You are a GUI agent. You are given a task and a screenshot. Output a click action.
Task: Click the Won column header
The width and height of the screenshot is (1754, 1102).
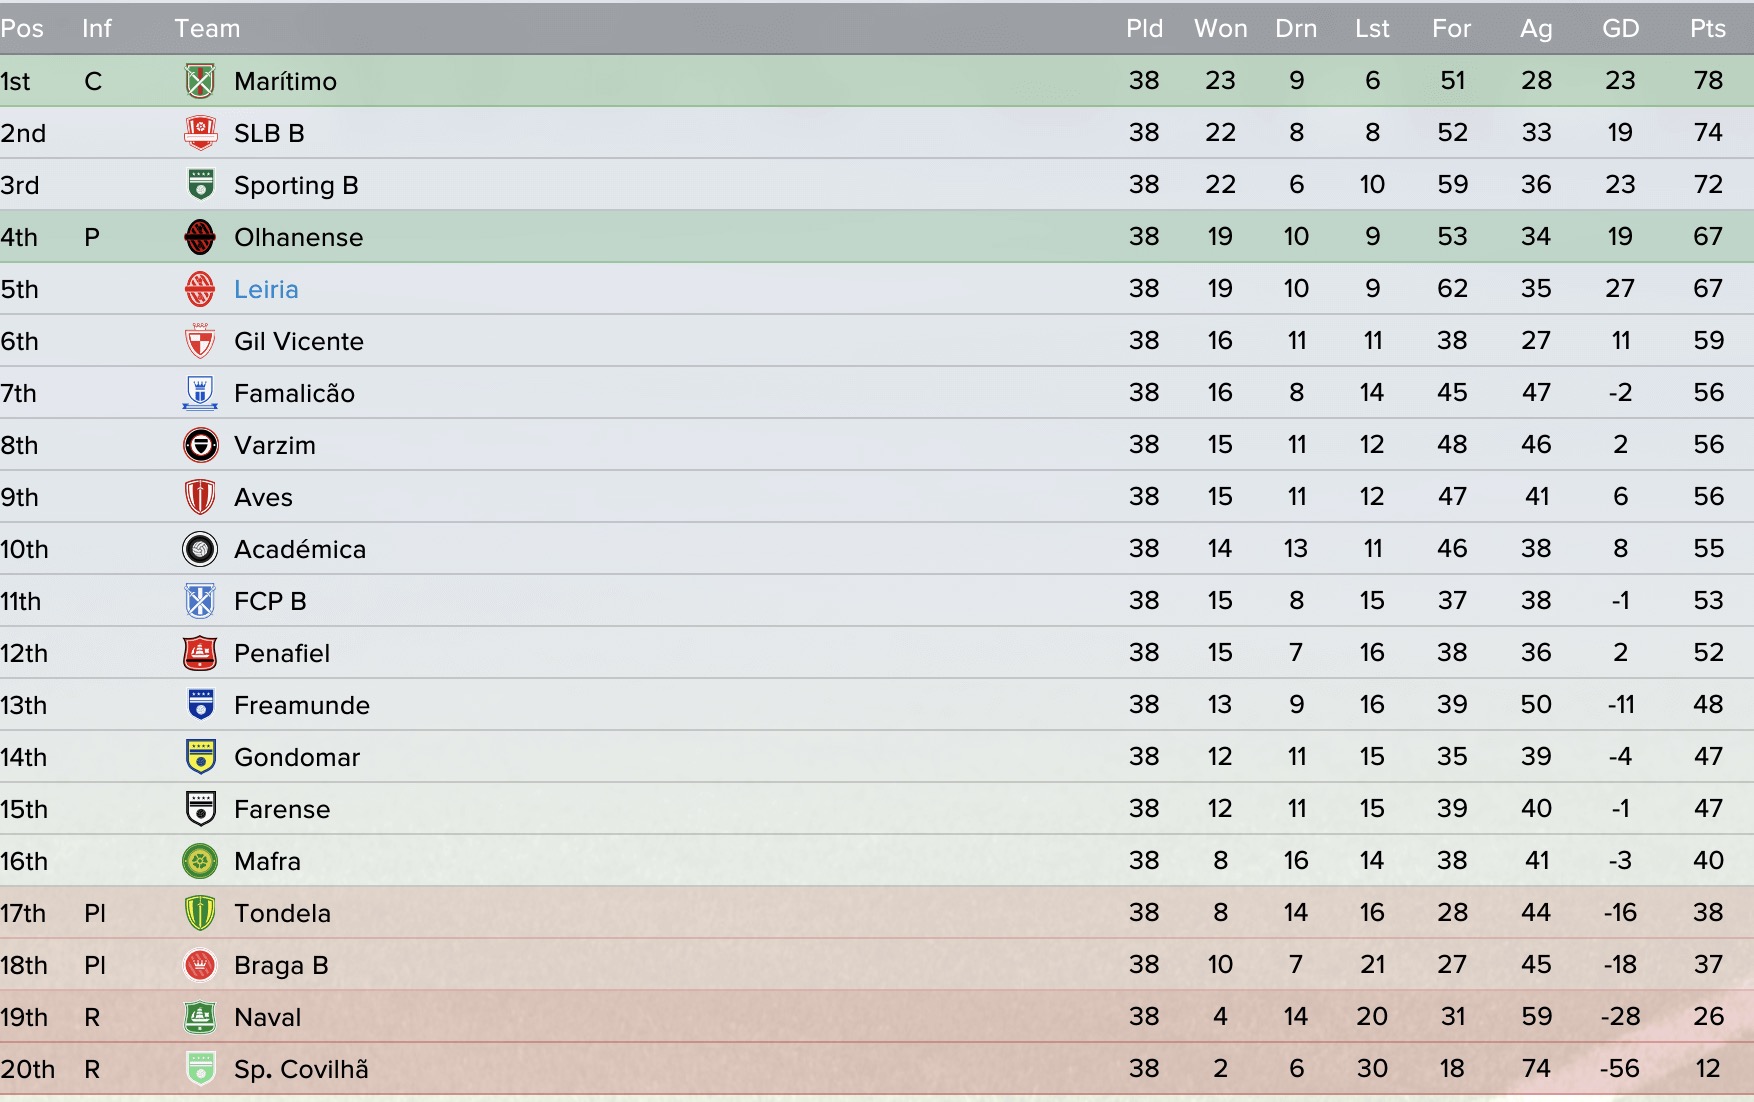pyautogui.click(x=1220, y=28)
